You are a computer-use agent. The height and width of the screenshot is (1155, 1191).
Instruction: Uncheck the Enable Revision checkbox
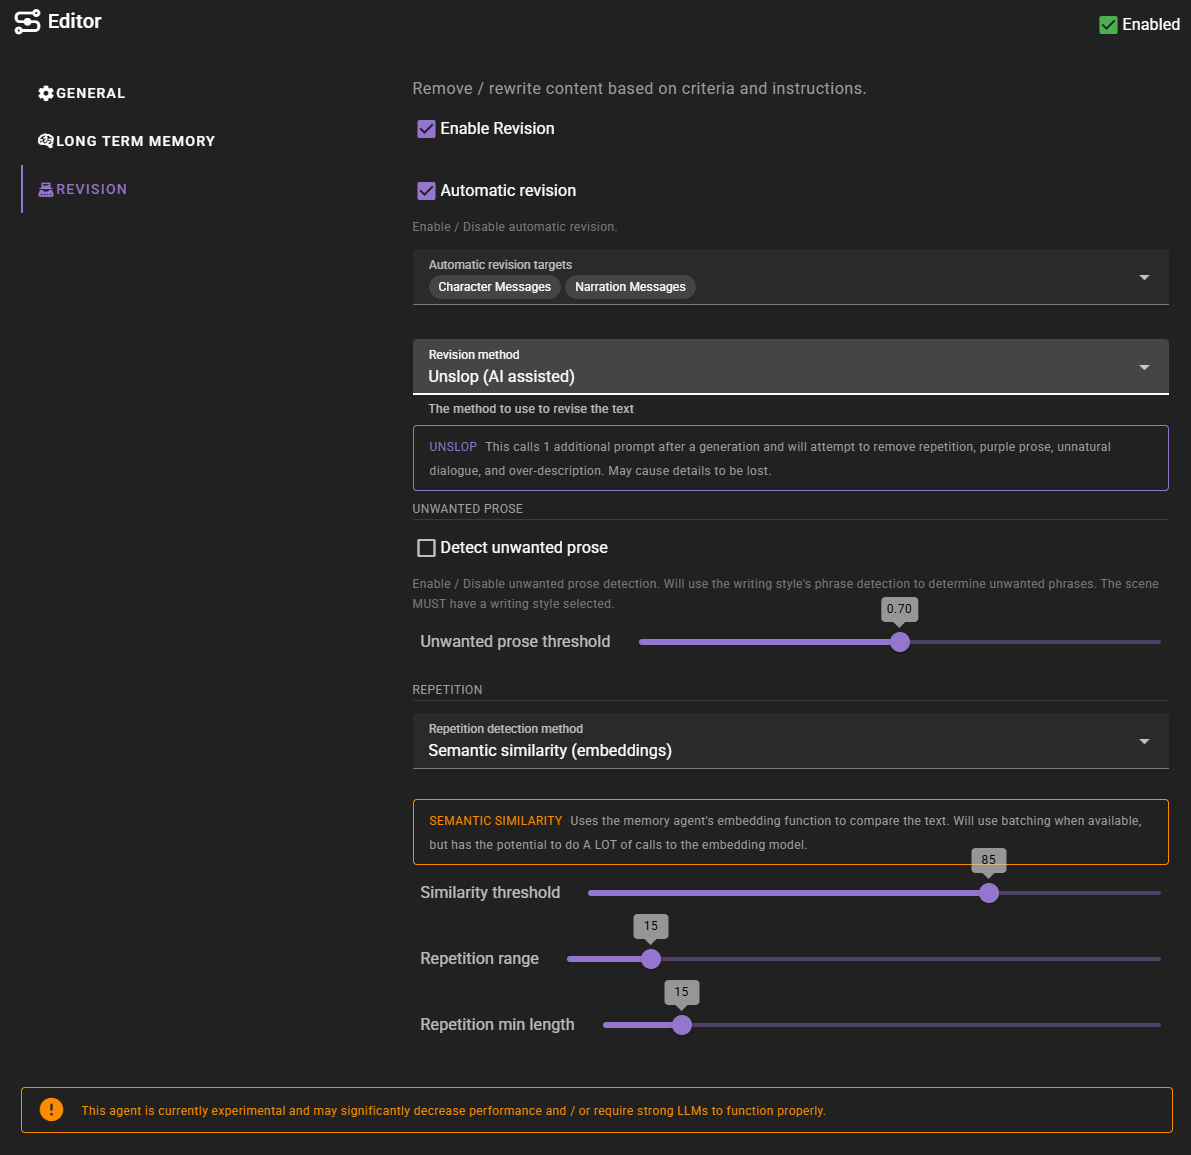(x=427, y=129)
